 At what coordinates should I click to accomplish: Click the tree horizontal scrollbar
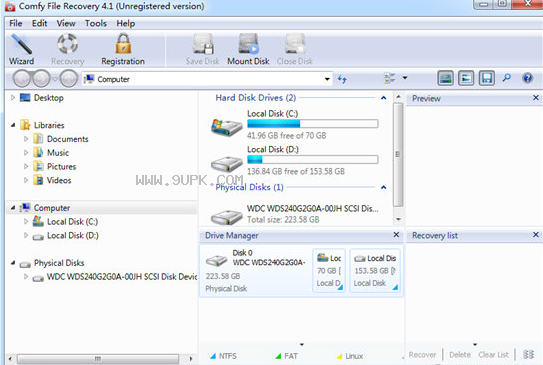click(x=98, y=359)
